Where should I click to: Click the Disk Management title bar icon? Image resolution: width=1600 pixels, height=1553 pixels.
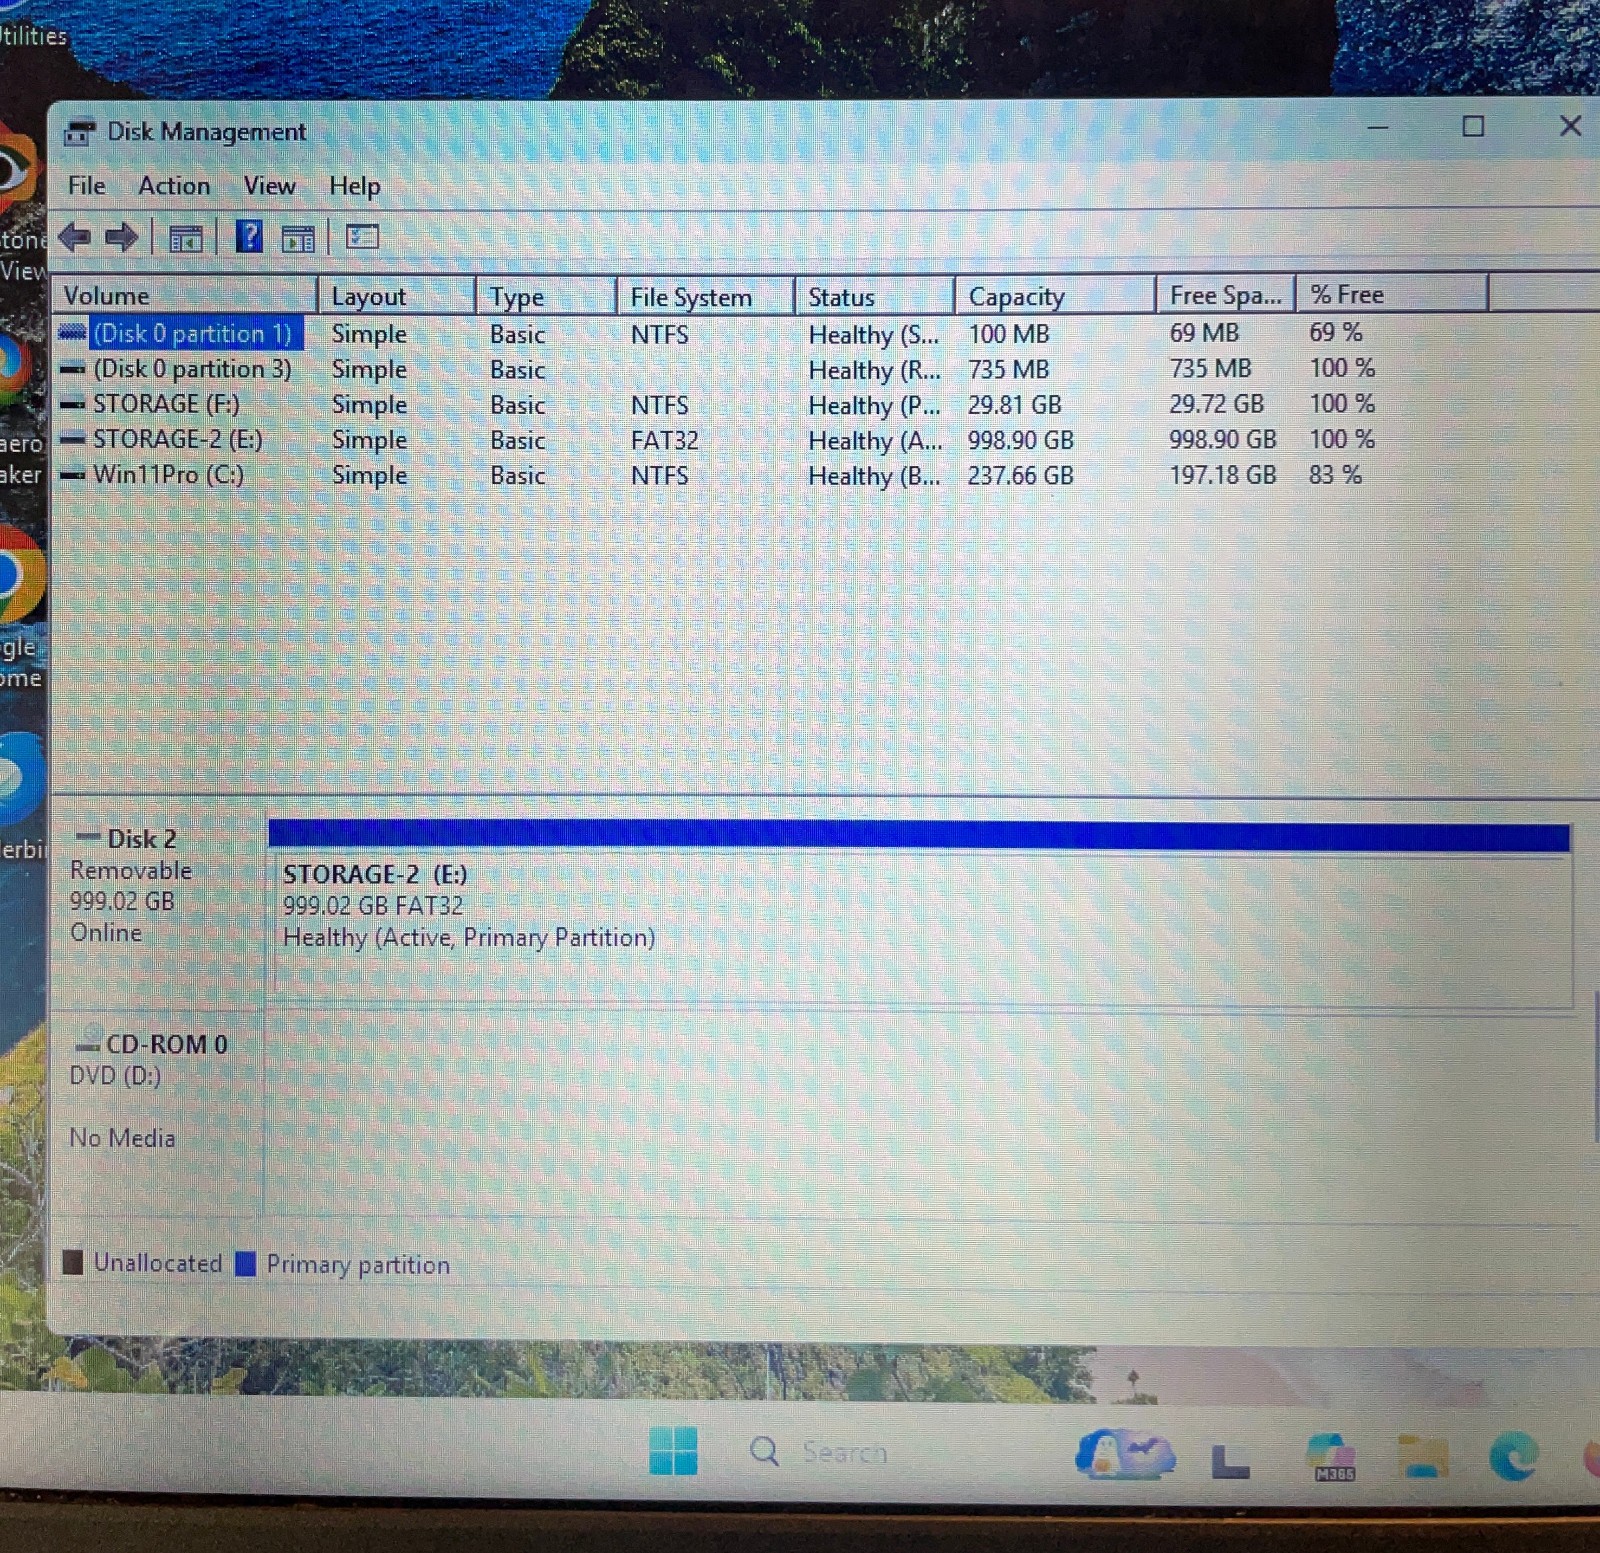pyautogui.click(x=80, y=132)
